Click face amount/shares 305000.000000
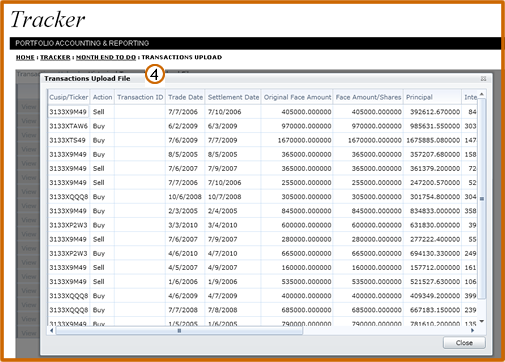This screenshot has width=505, height=362. (x=377, y=197)
